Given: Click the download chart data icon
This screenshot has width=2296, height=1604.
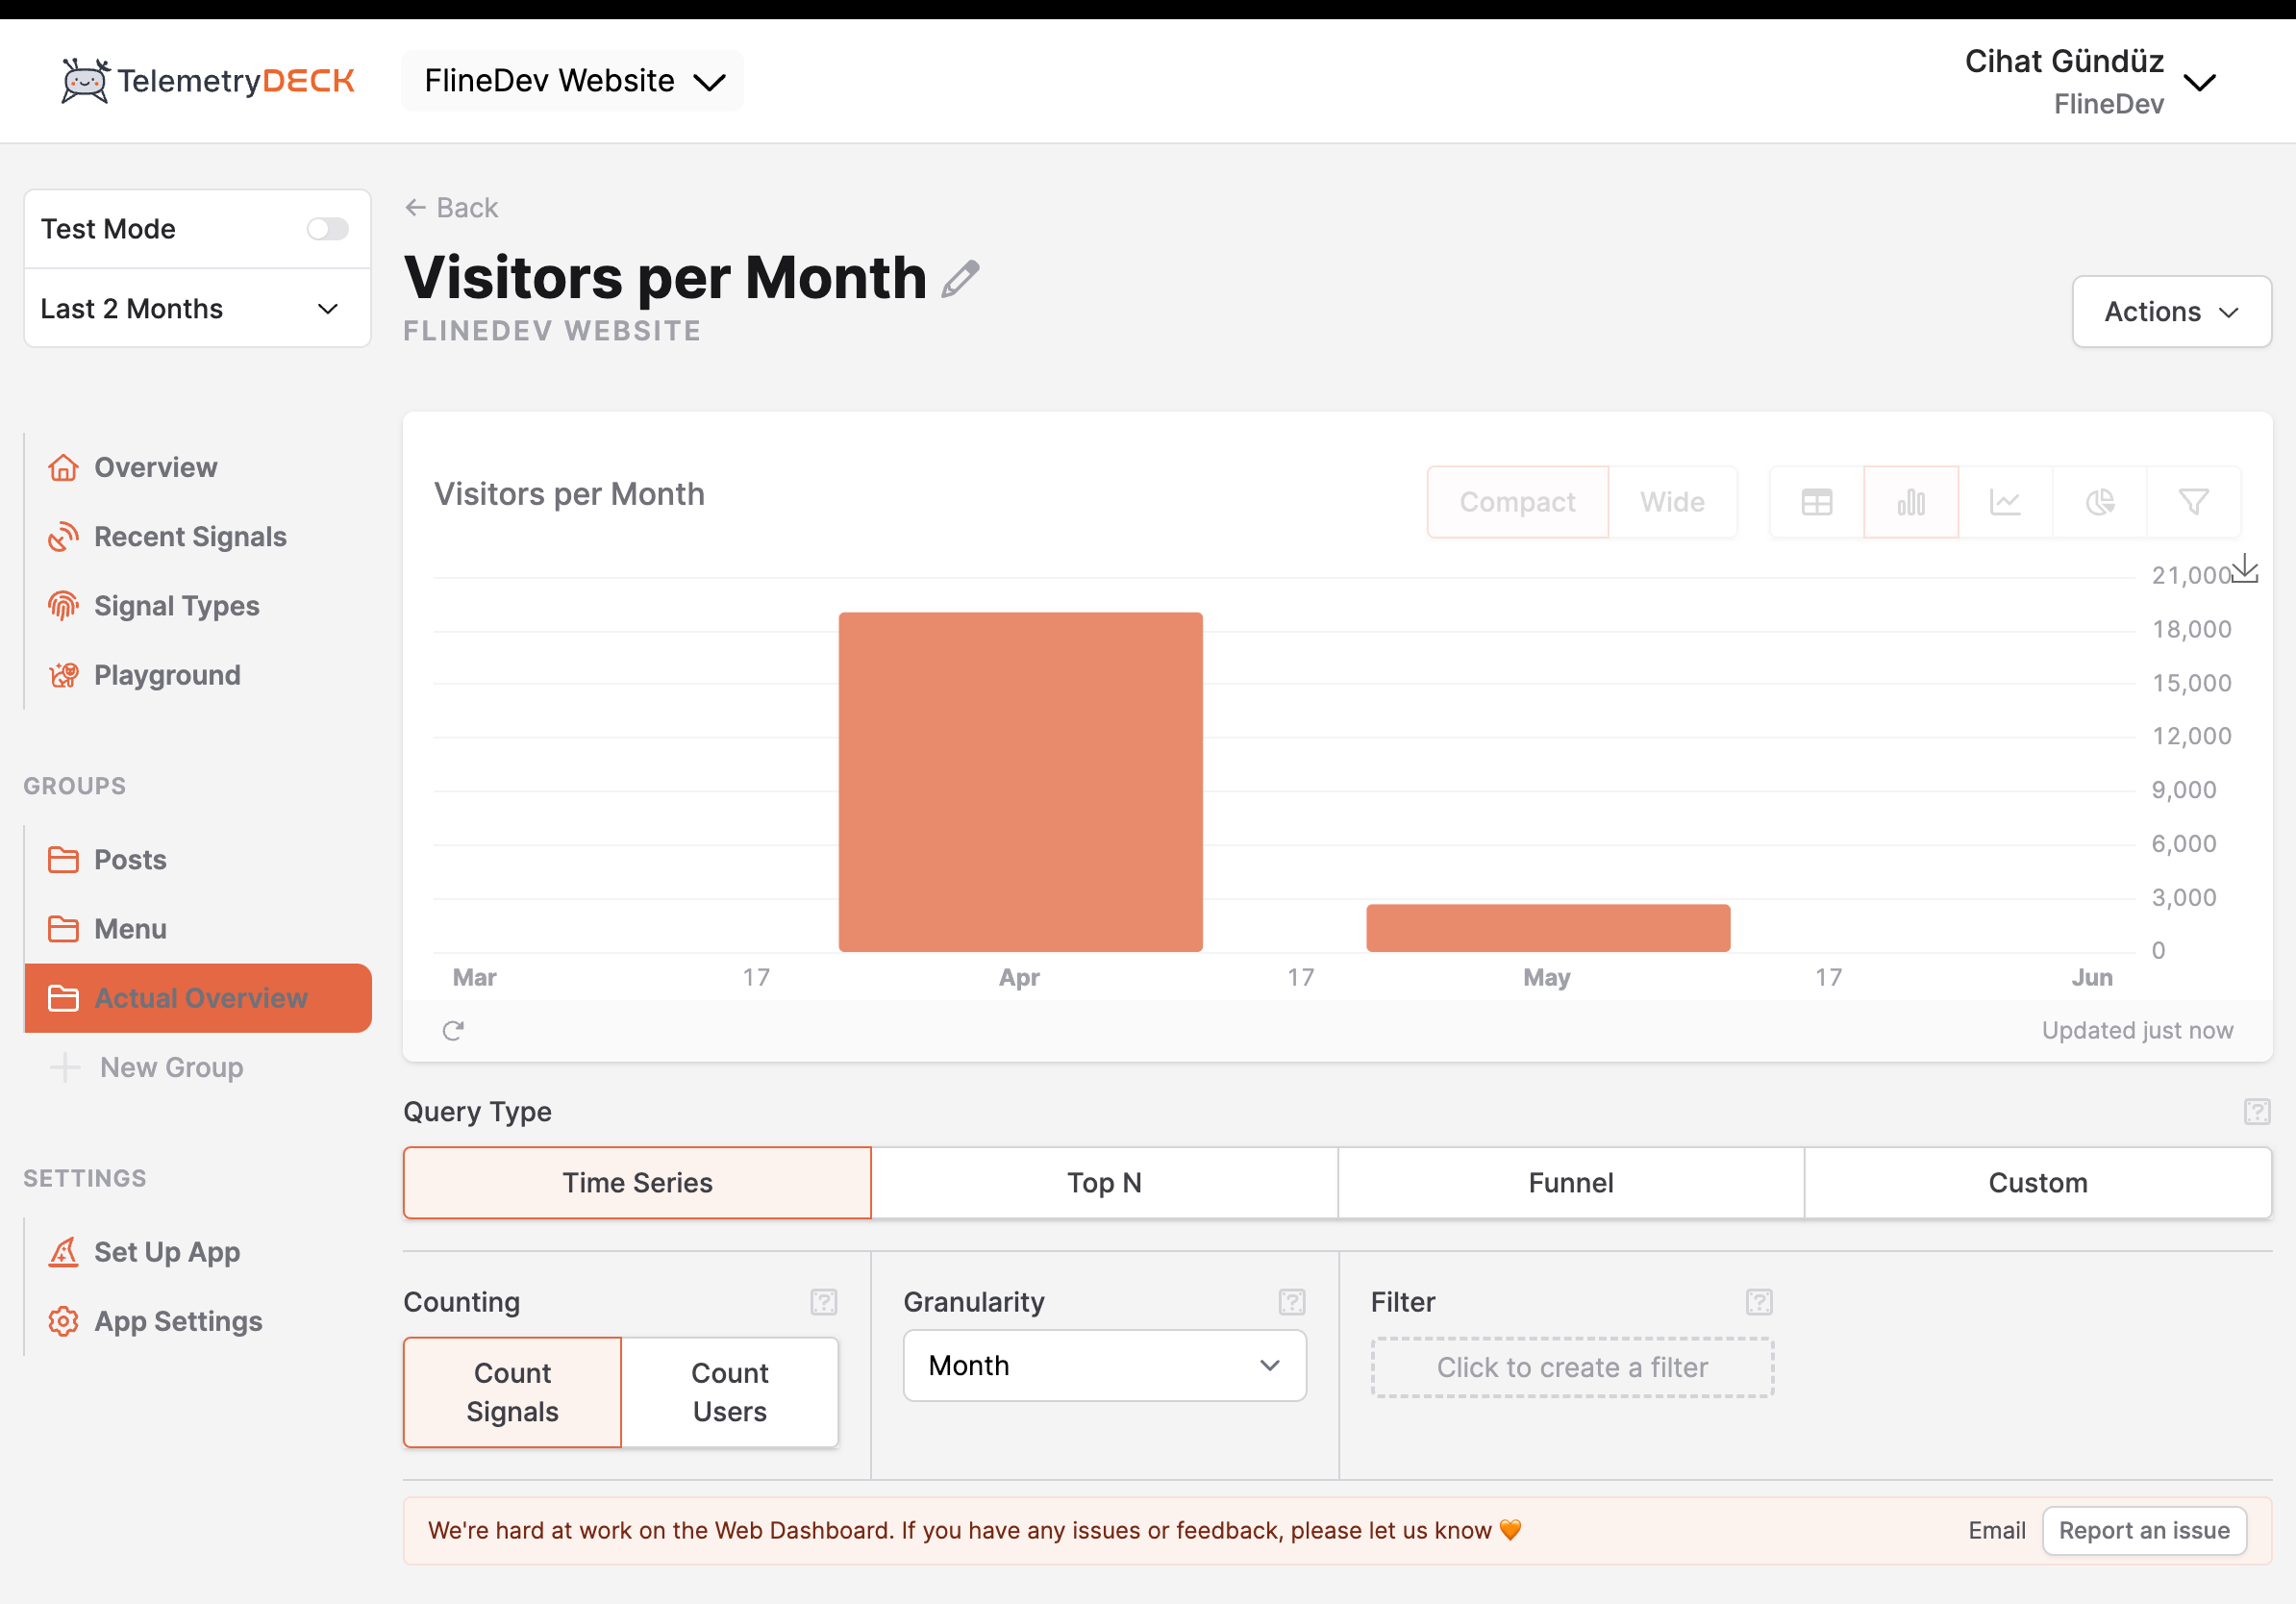Looking at the screenshot, I should pyautogui.click(x=2244, y=568).
